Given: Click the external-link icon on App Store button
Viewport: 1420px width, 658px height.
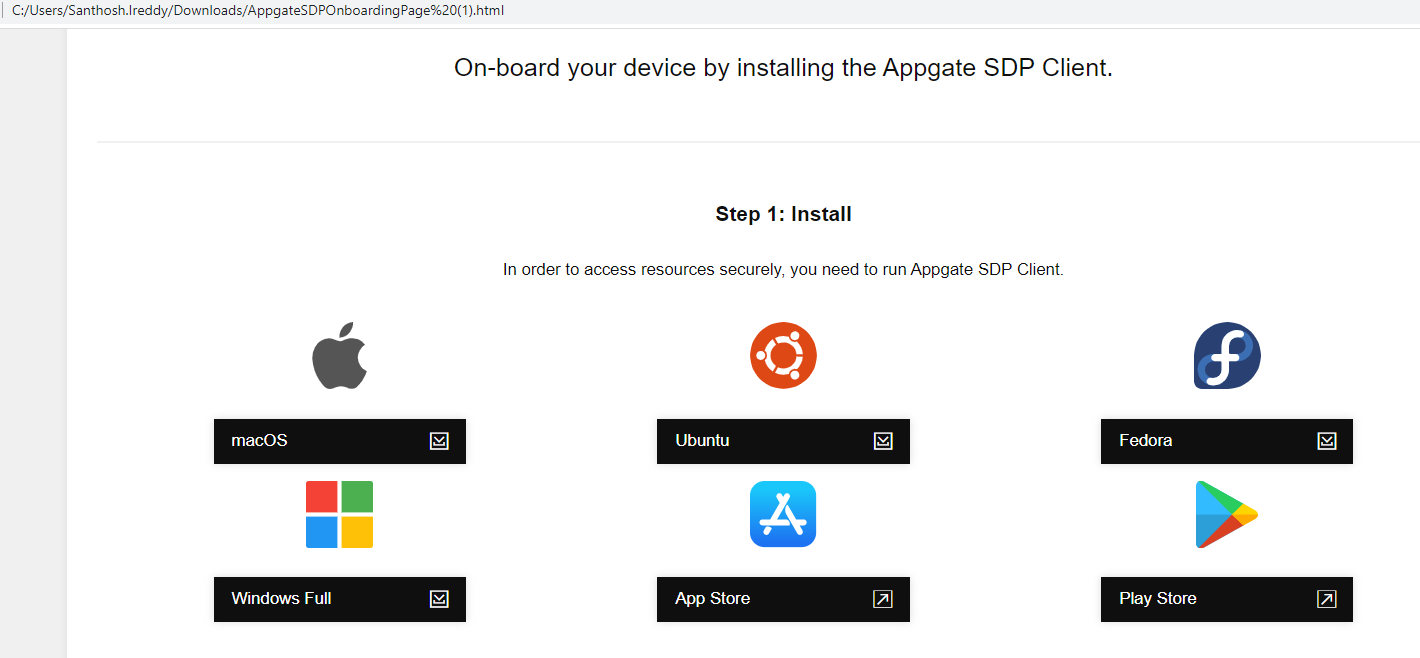Looking at the screenshot, I should (881, 598).
